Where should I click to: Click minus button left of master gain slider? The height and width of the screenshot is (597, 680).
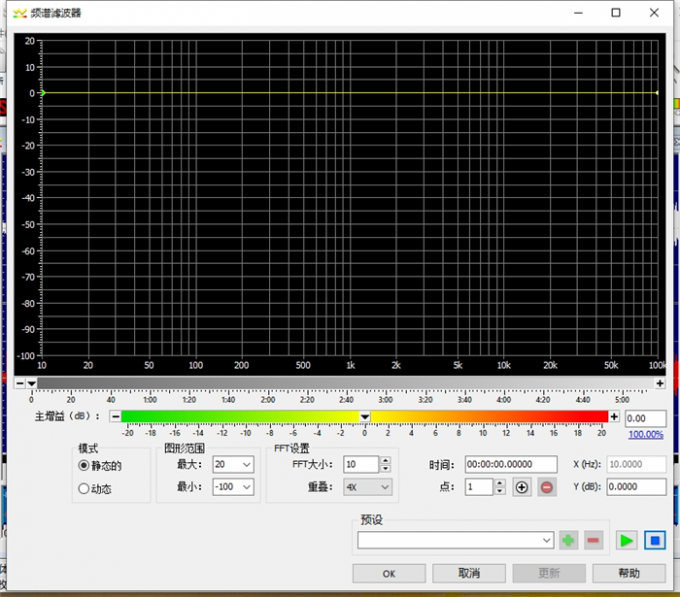(115, 417)
